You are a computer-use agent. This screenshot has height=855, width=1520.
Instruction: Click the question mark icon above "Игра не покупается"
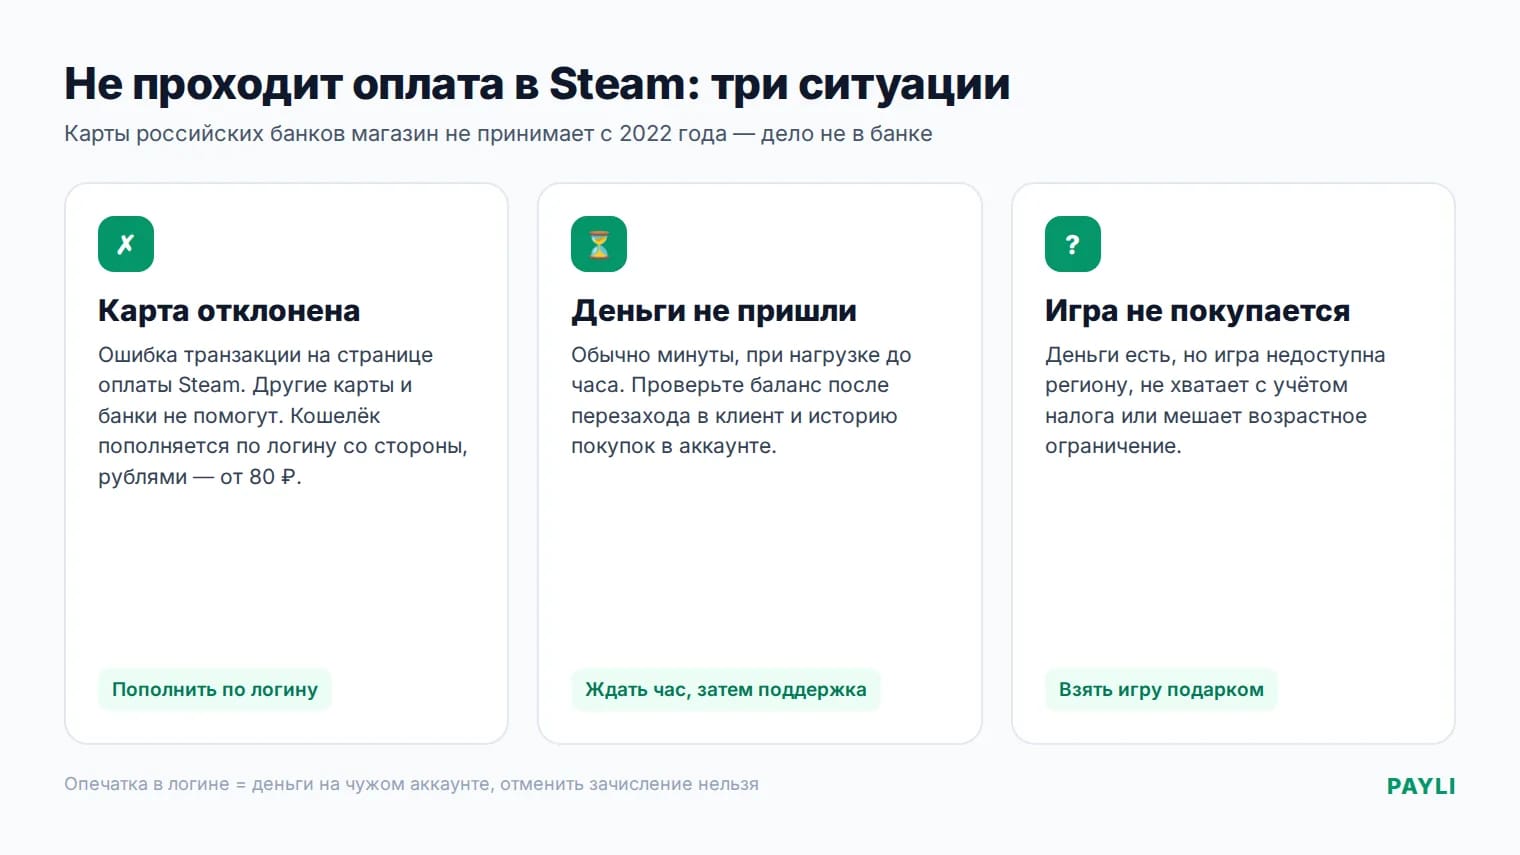coord(1073,244)
